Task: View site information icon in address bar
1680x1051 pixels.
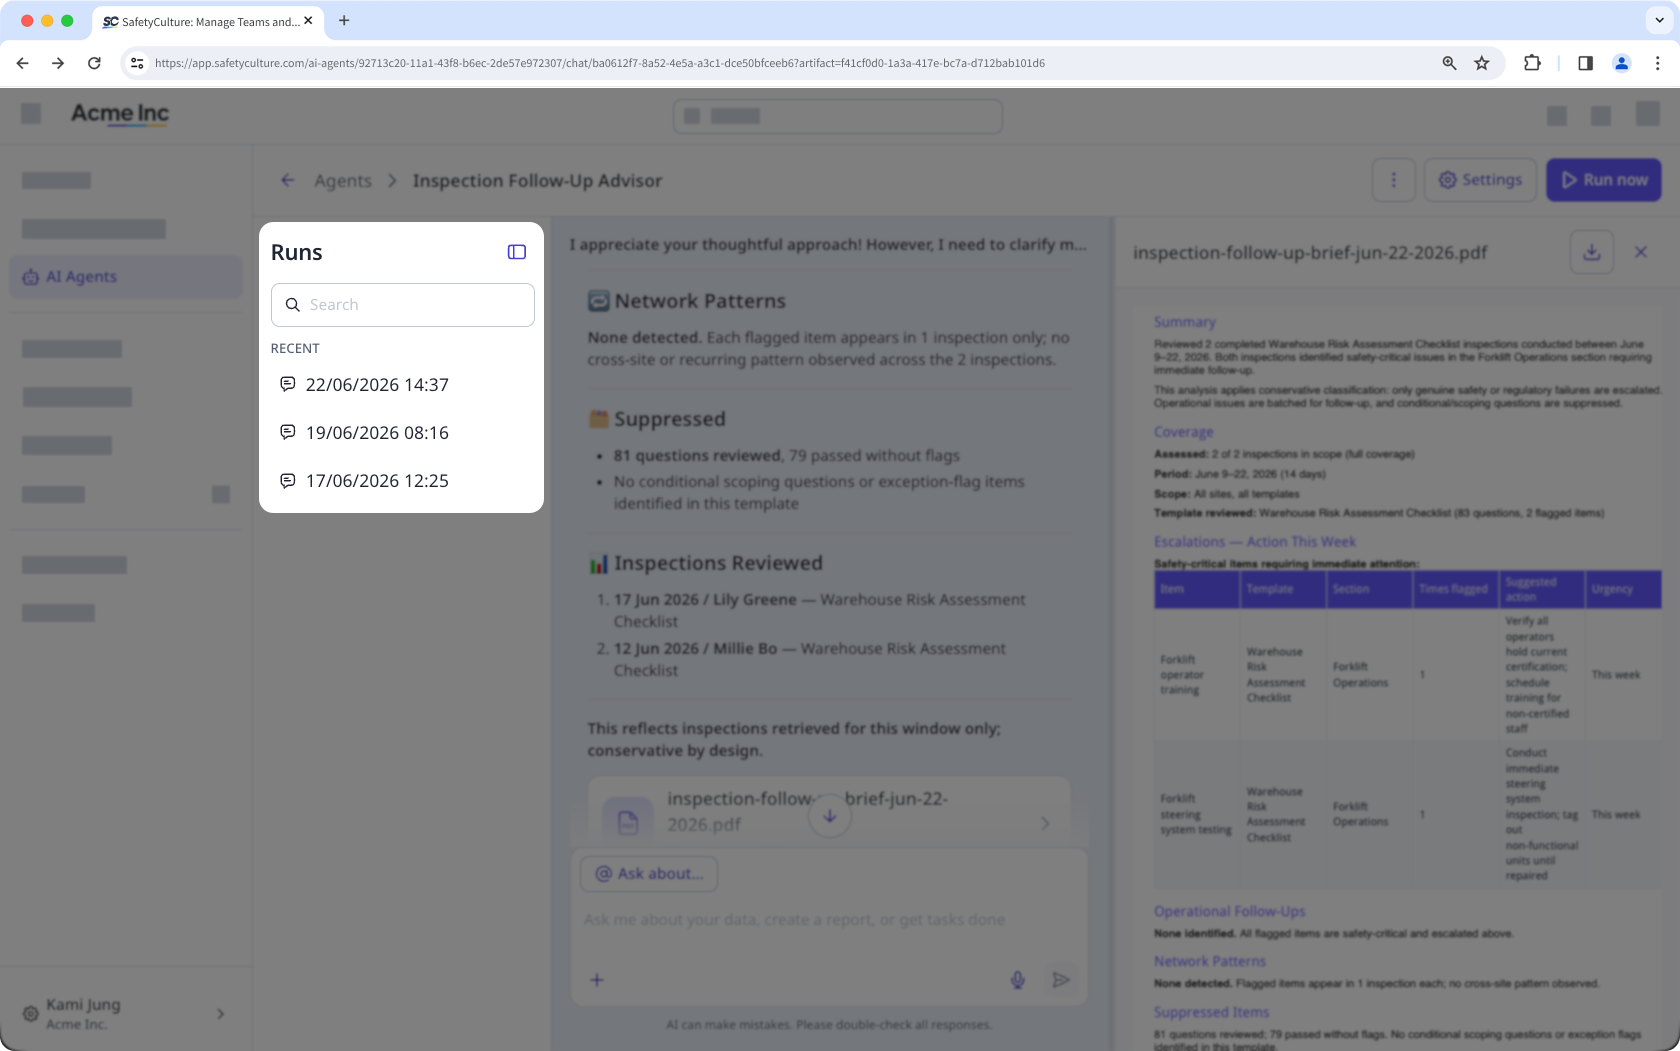Action: click(138, 63)
